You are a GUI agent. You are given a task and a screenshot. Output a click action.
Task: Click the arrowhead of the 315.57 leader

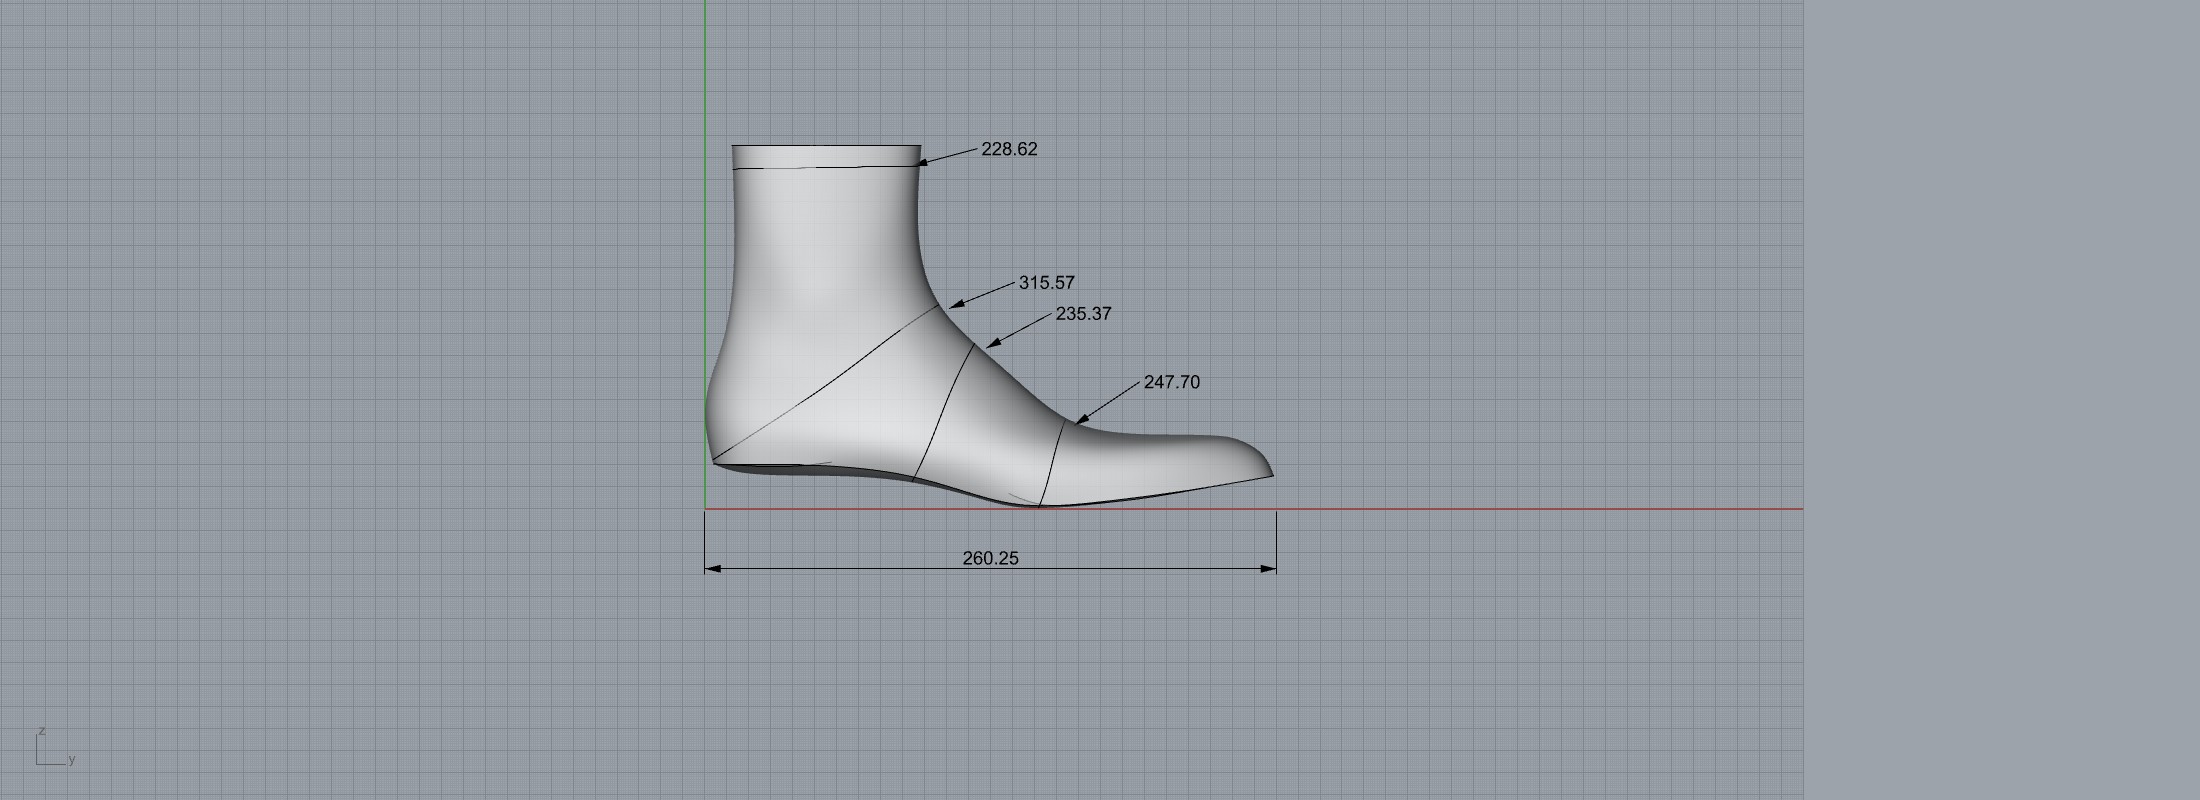click(955, 304)
